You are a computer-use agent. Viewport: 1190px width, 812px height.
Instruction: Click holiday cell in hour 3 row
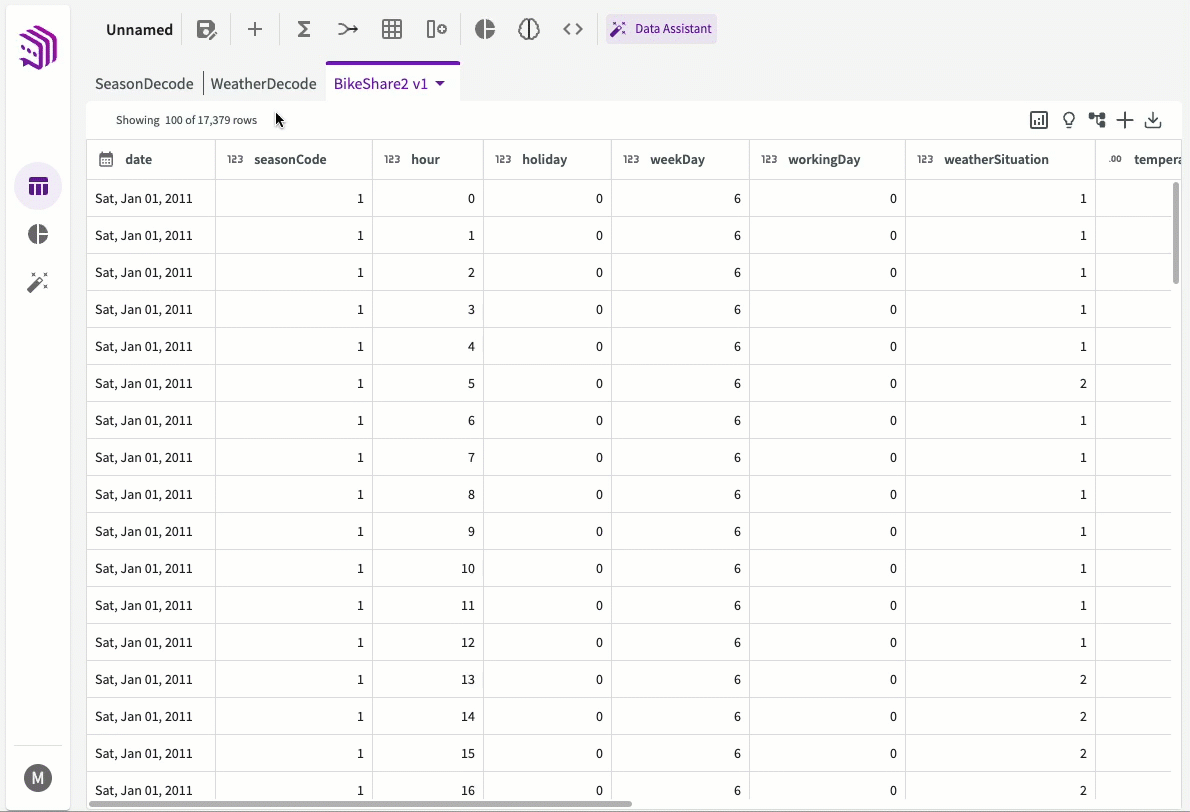point(547,309)
